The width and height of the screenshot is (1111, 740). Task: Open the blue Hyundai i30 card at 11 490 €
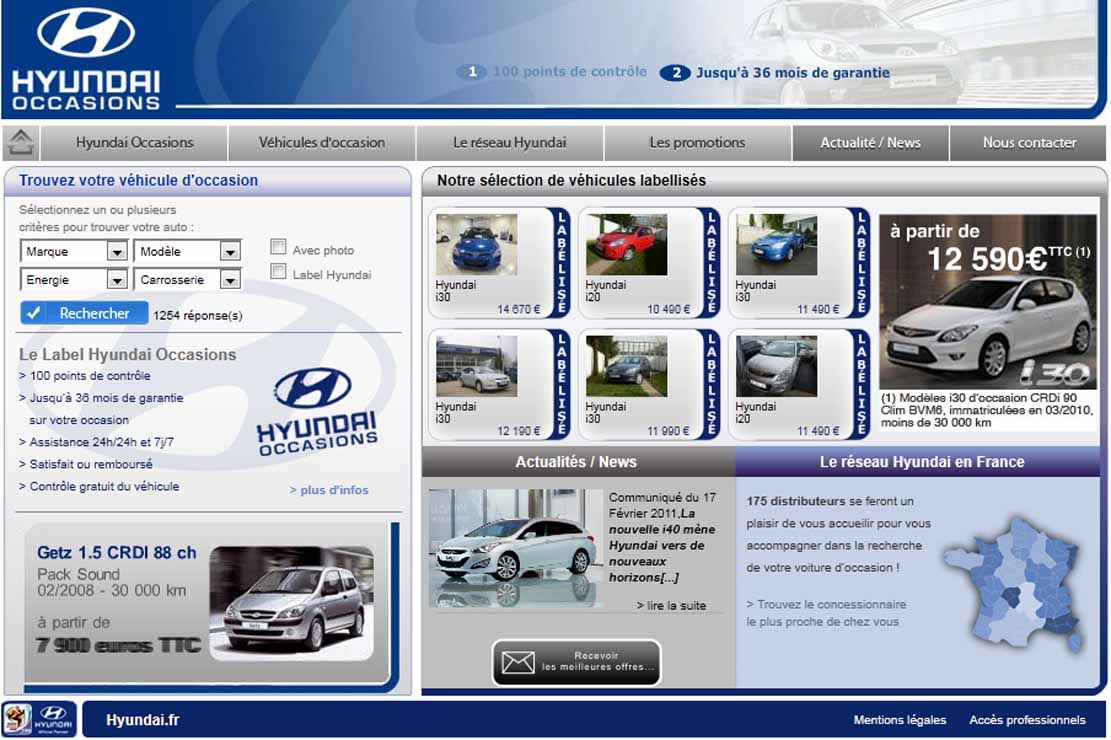coord(799,262)
